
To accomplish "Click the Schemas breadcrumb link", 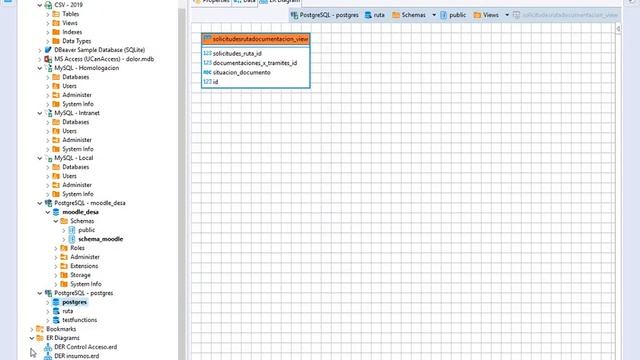I will click(x=413, y=15).
